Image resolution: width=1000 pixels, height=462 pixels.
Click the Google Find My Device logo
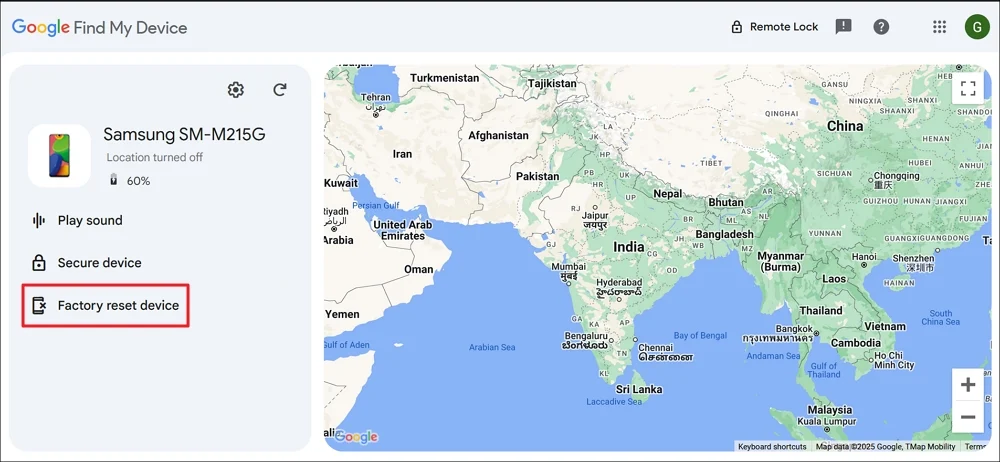tap(100, 27)
